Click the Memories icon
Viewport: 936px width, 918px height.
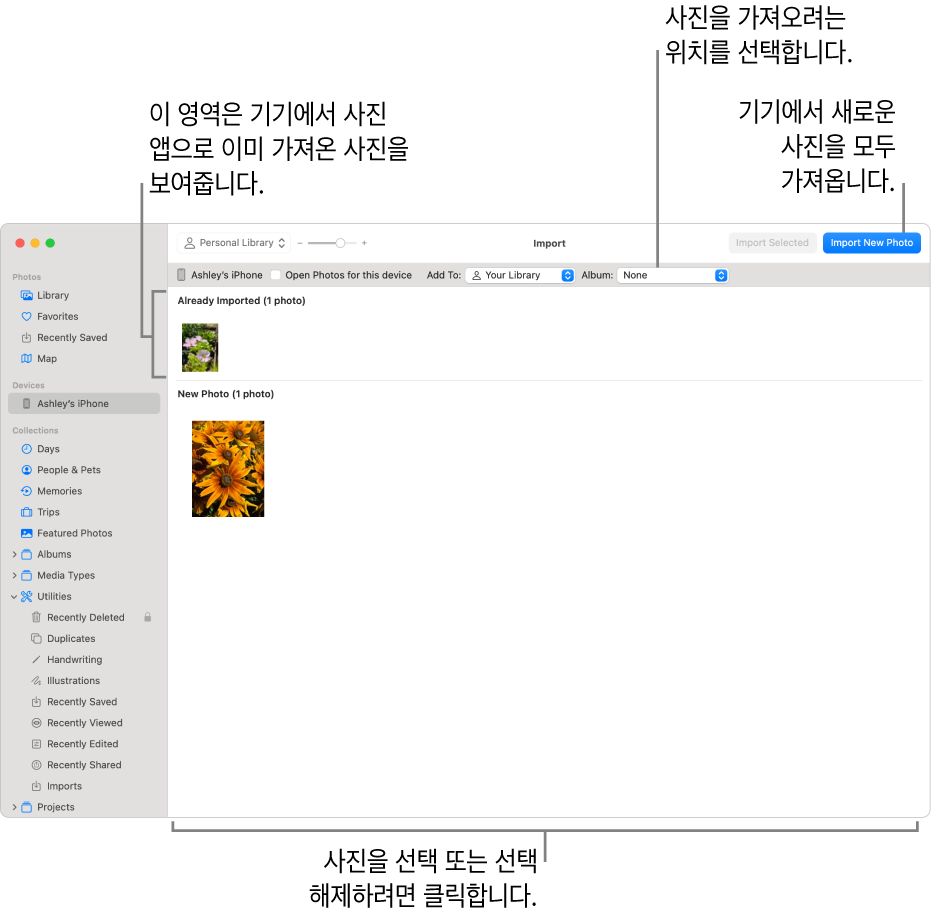(x=26, y=492)
